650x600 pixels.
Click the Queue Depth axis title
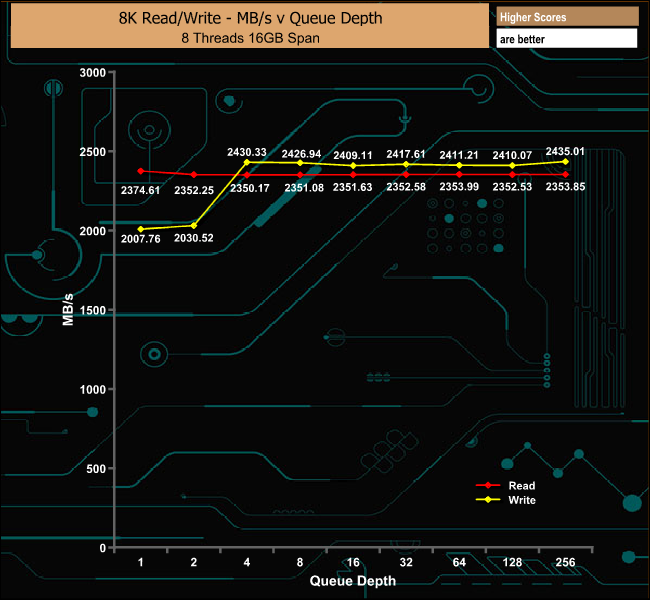[x=353, y=580]
